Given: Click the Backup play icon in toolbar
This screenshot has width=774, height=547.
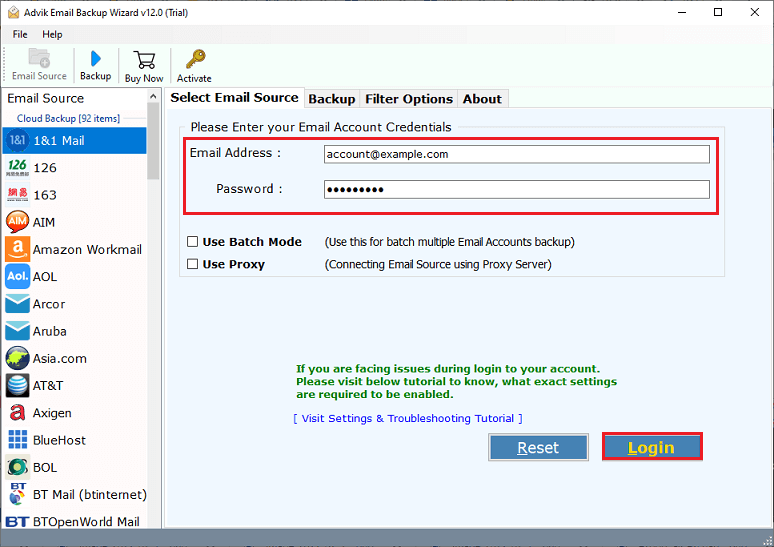Looking at the screenshot, I should [x=96, y=59].
